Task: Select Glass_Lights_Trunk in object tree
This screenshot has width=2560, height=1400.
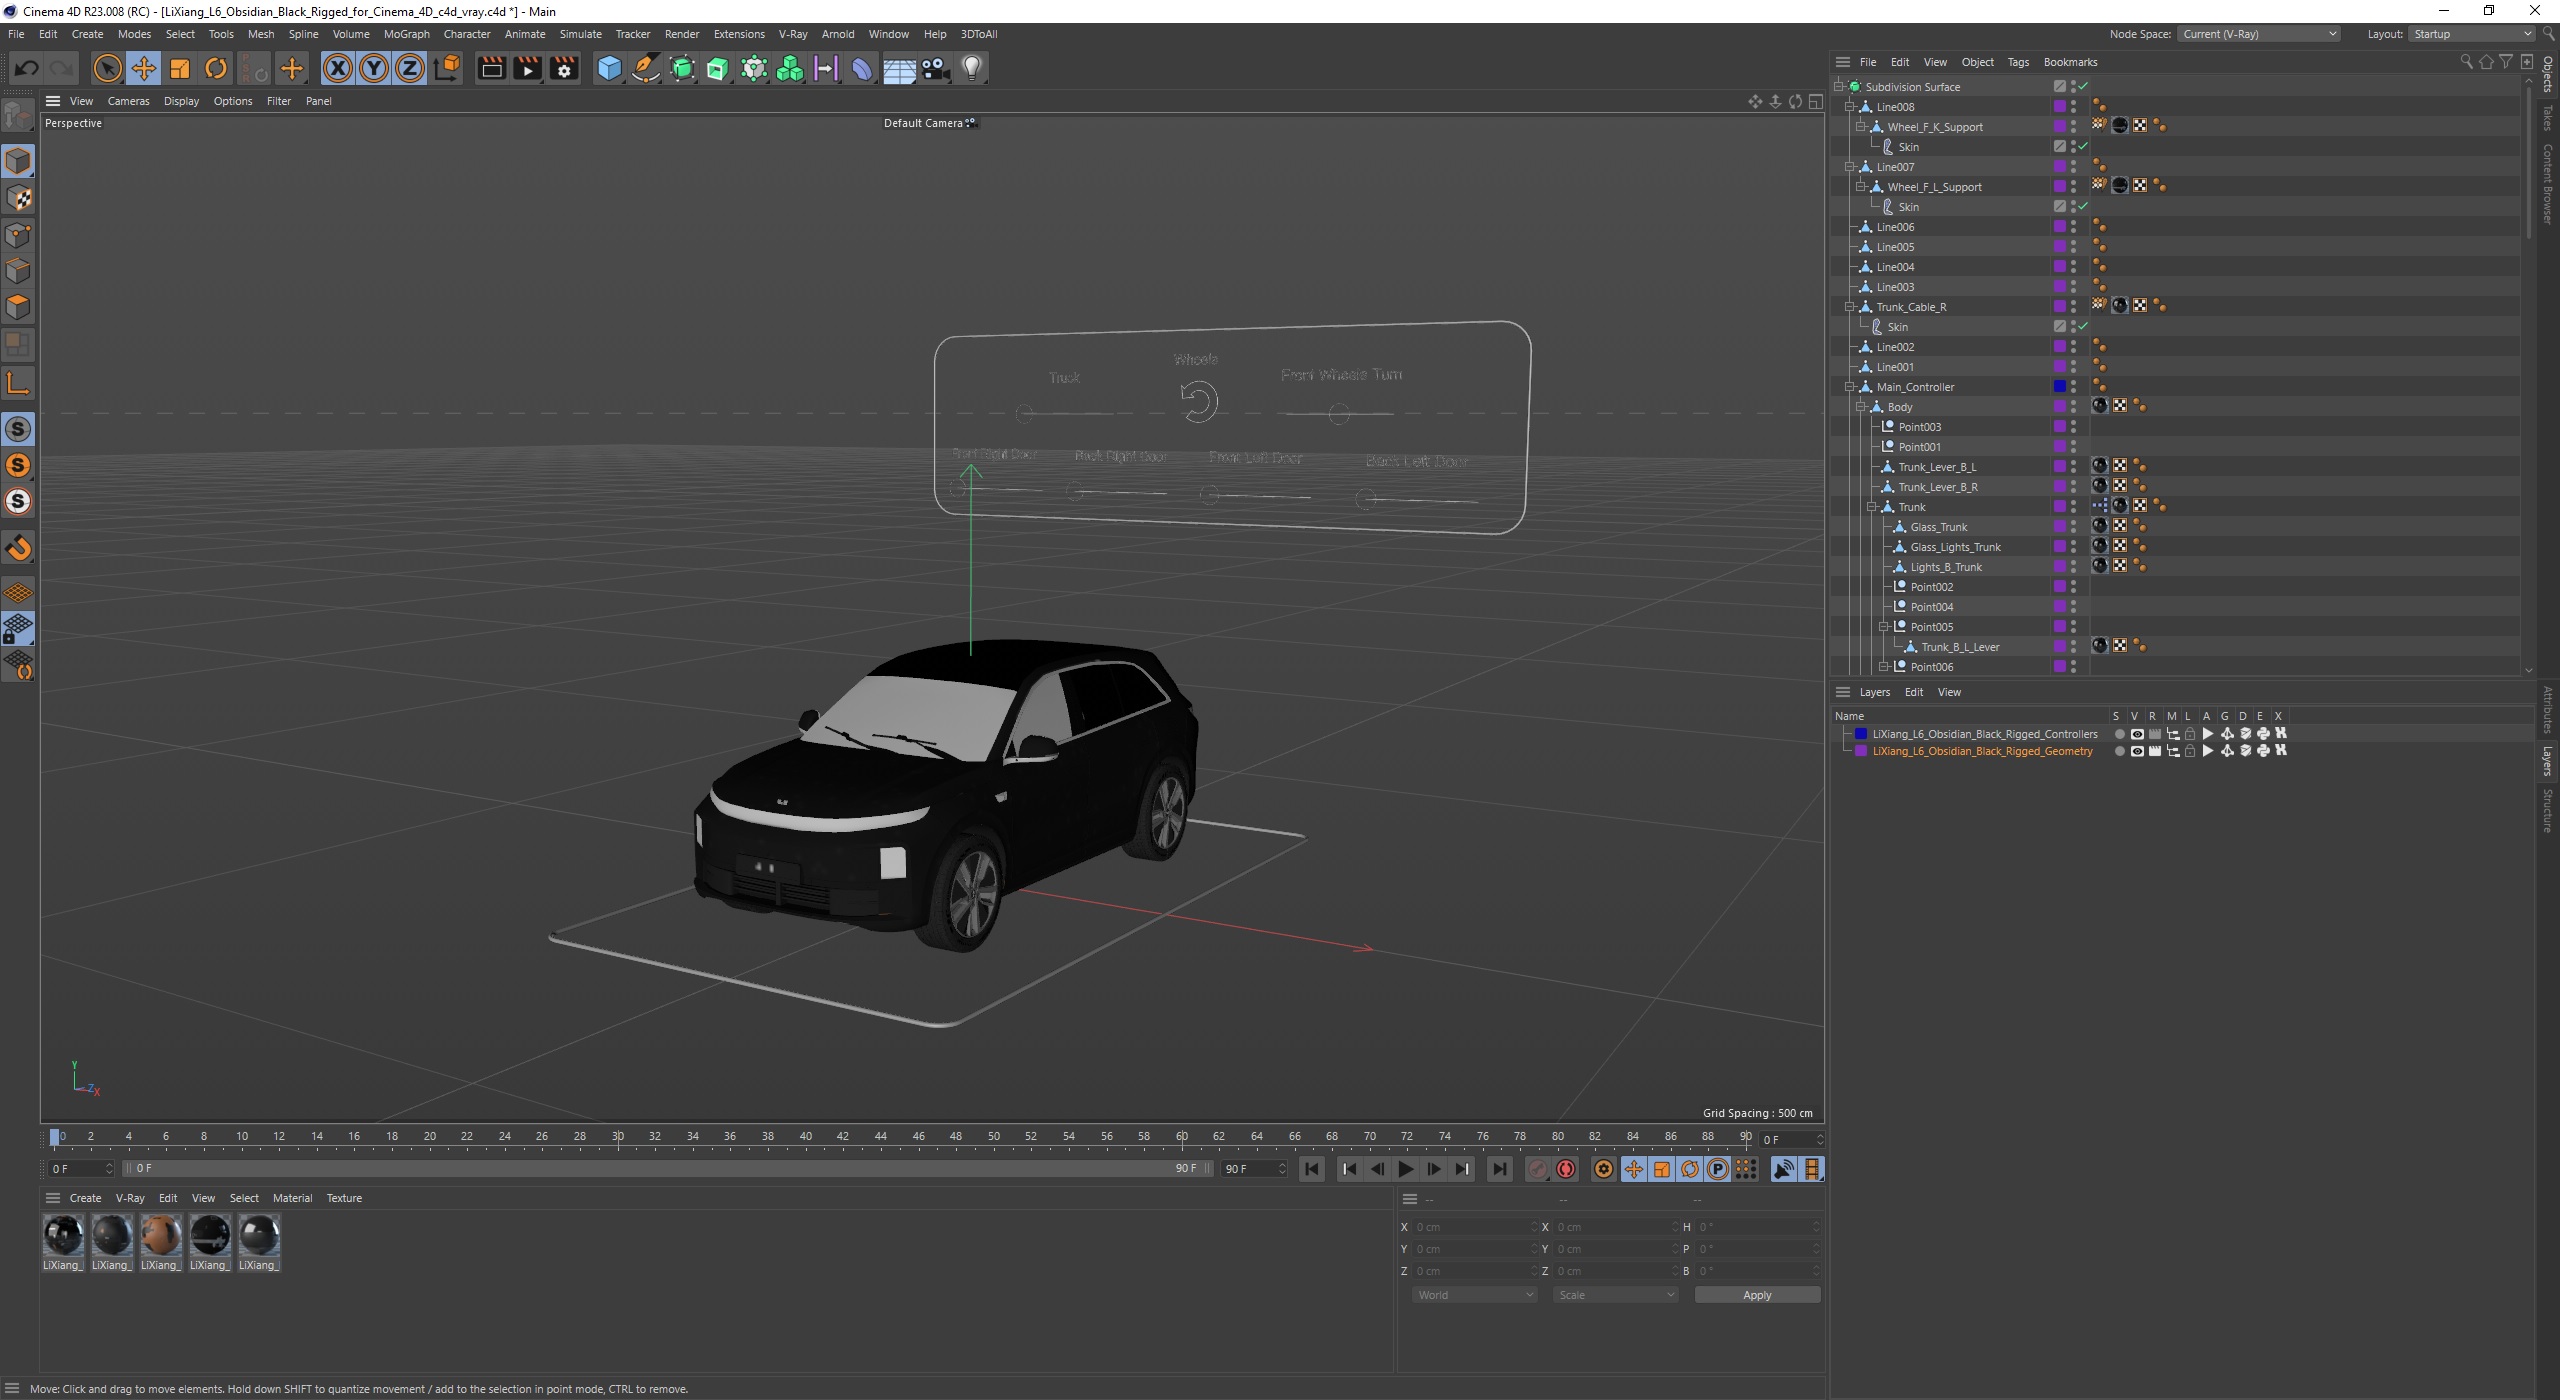Action: pos(1955,547)
